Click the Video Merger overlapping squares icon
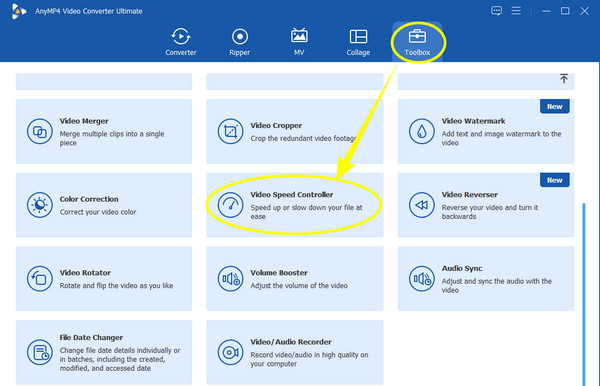Viewport: 600px width, 386px height. (39, 131)
